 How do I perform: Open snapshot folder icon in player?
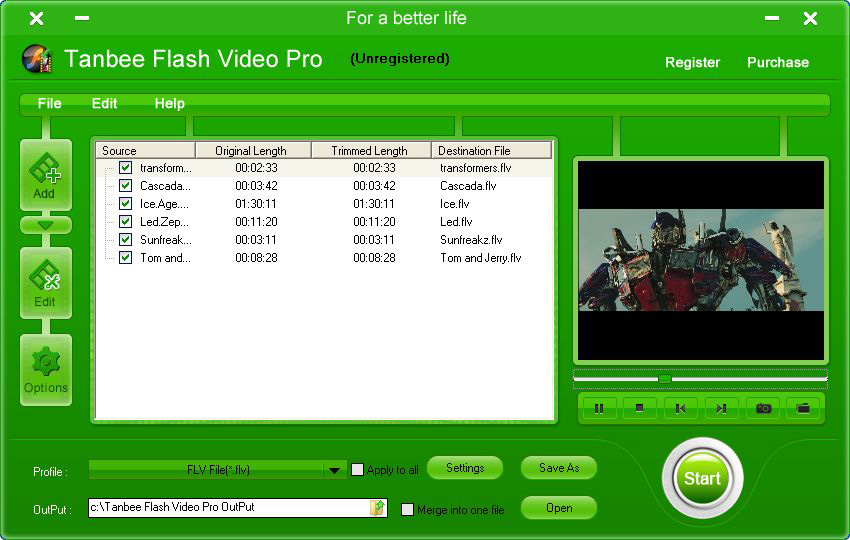803,408
